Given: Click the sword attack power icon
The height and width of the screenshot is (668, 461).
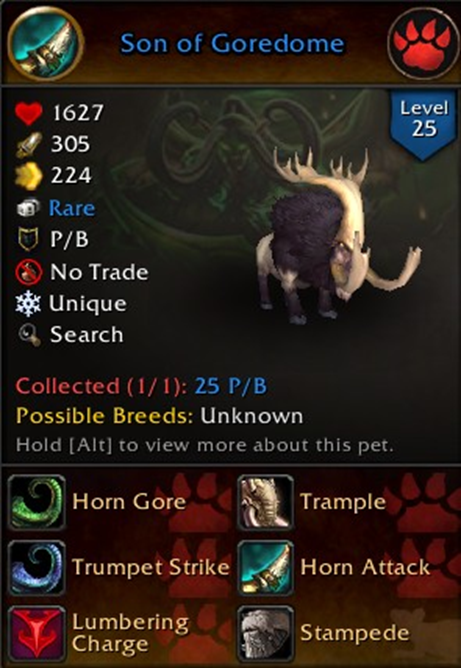Looking at the screenshot, I should 29,145.
